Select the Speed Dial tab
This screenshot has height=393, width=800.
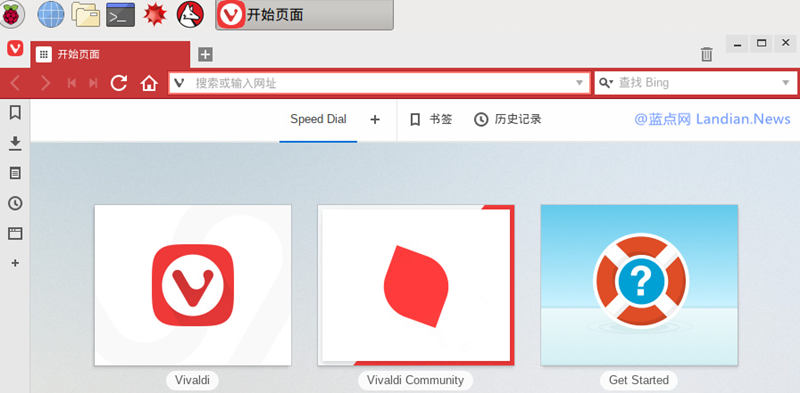(x=318, y=119)
